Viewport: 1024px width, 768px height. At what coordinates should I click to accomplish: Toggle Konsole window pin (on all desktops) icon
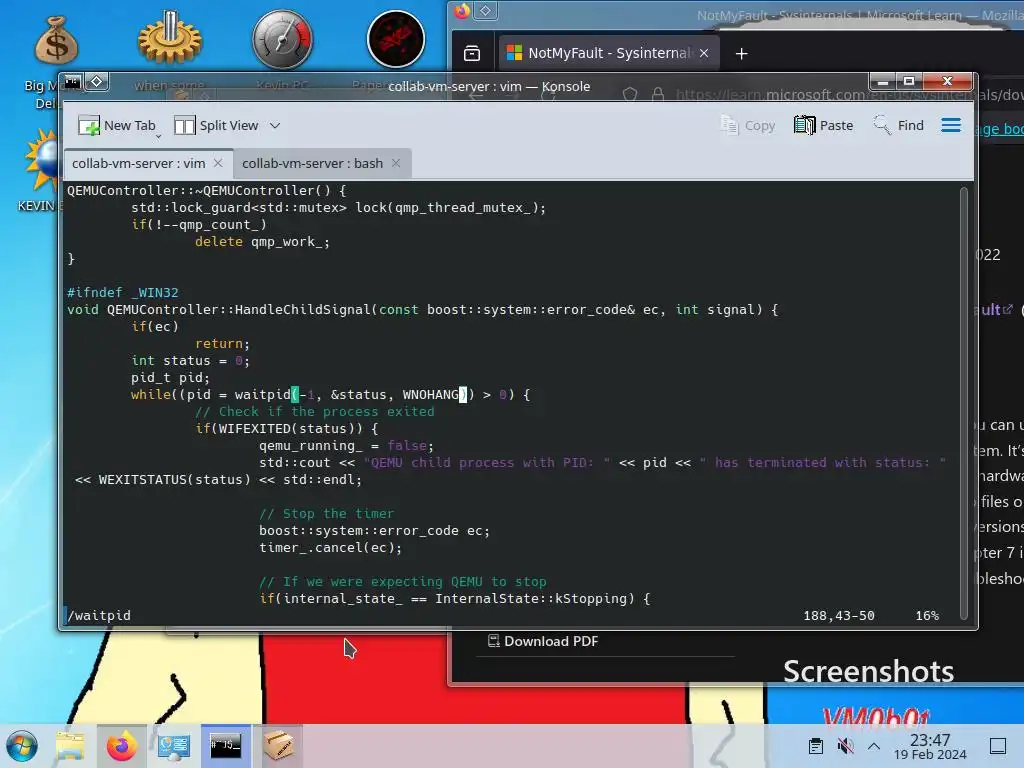point(96,82)
